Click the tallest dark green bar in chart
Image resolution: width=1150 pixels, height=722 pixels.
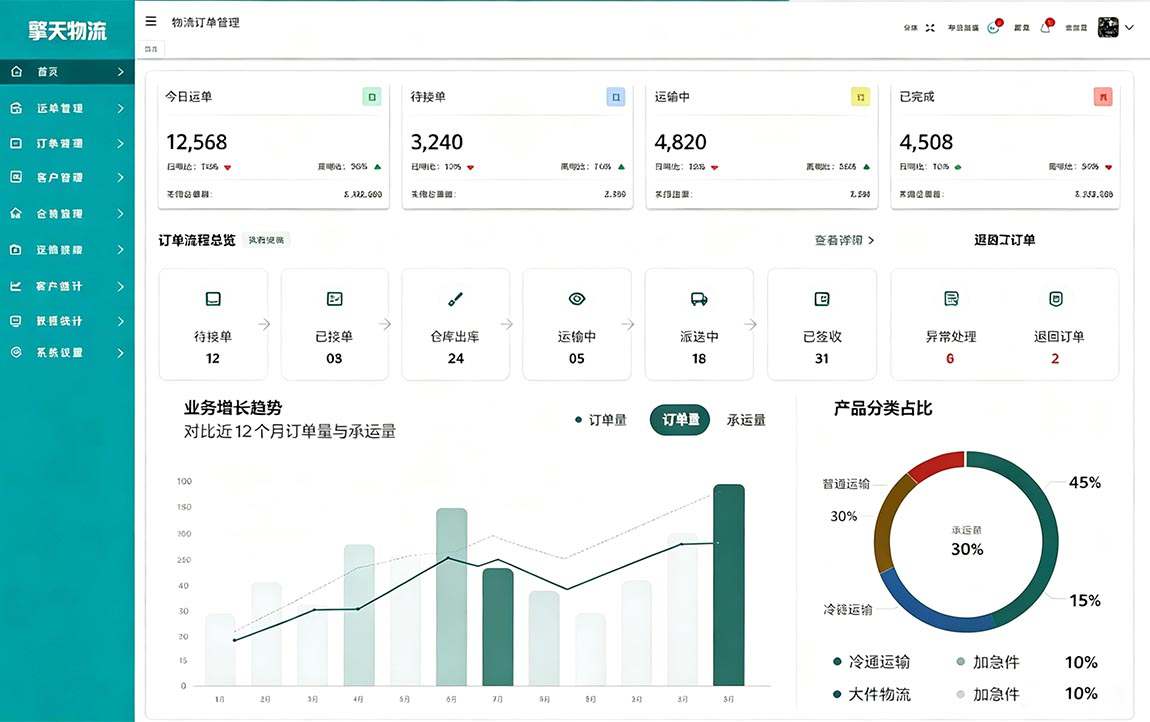coord(728,585)
